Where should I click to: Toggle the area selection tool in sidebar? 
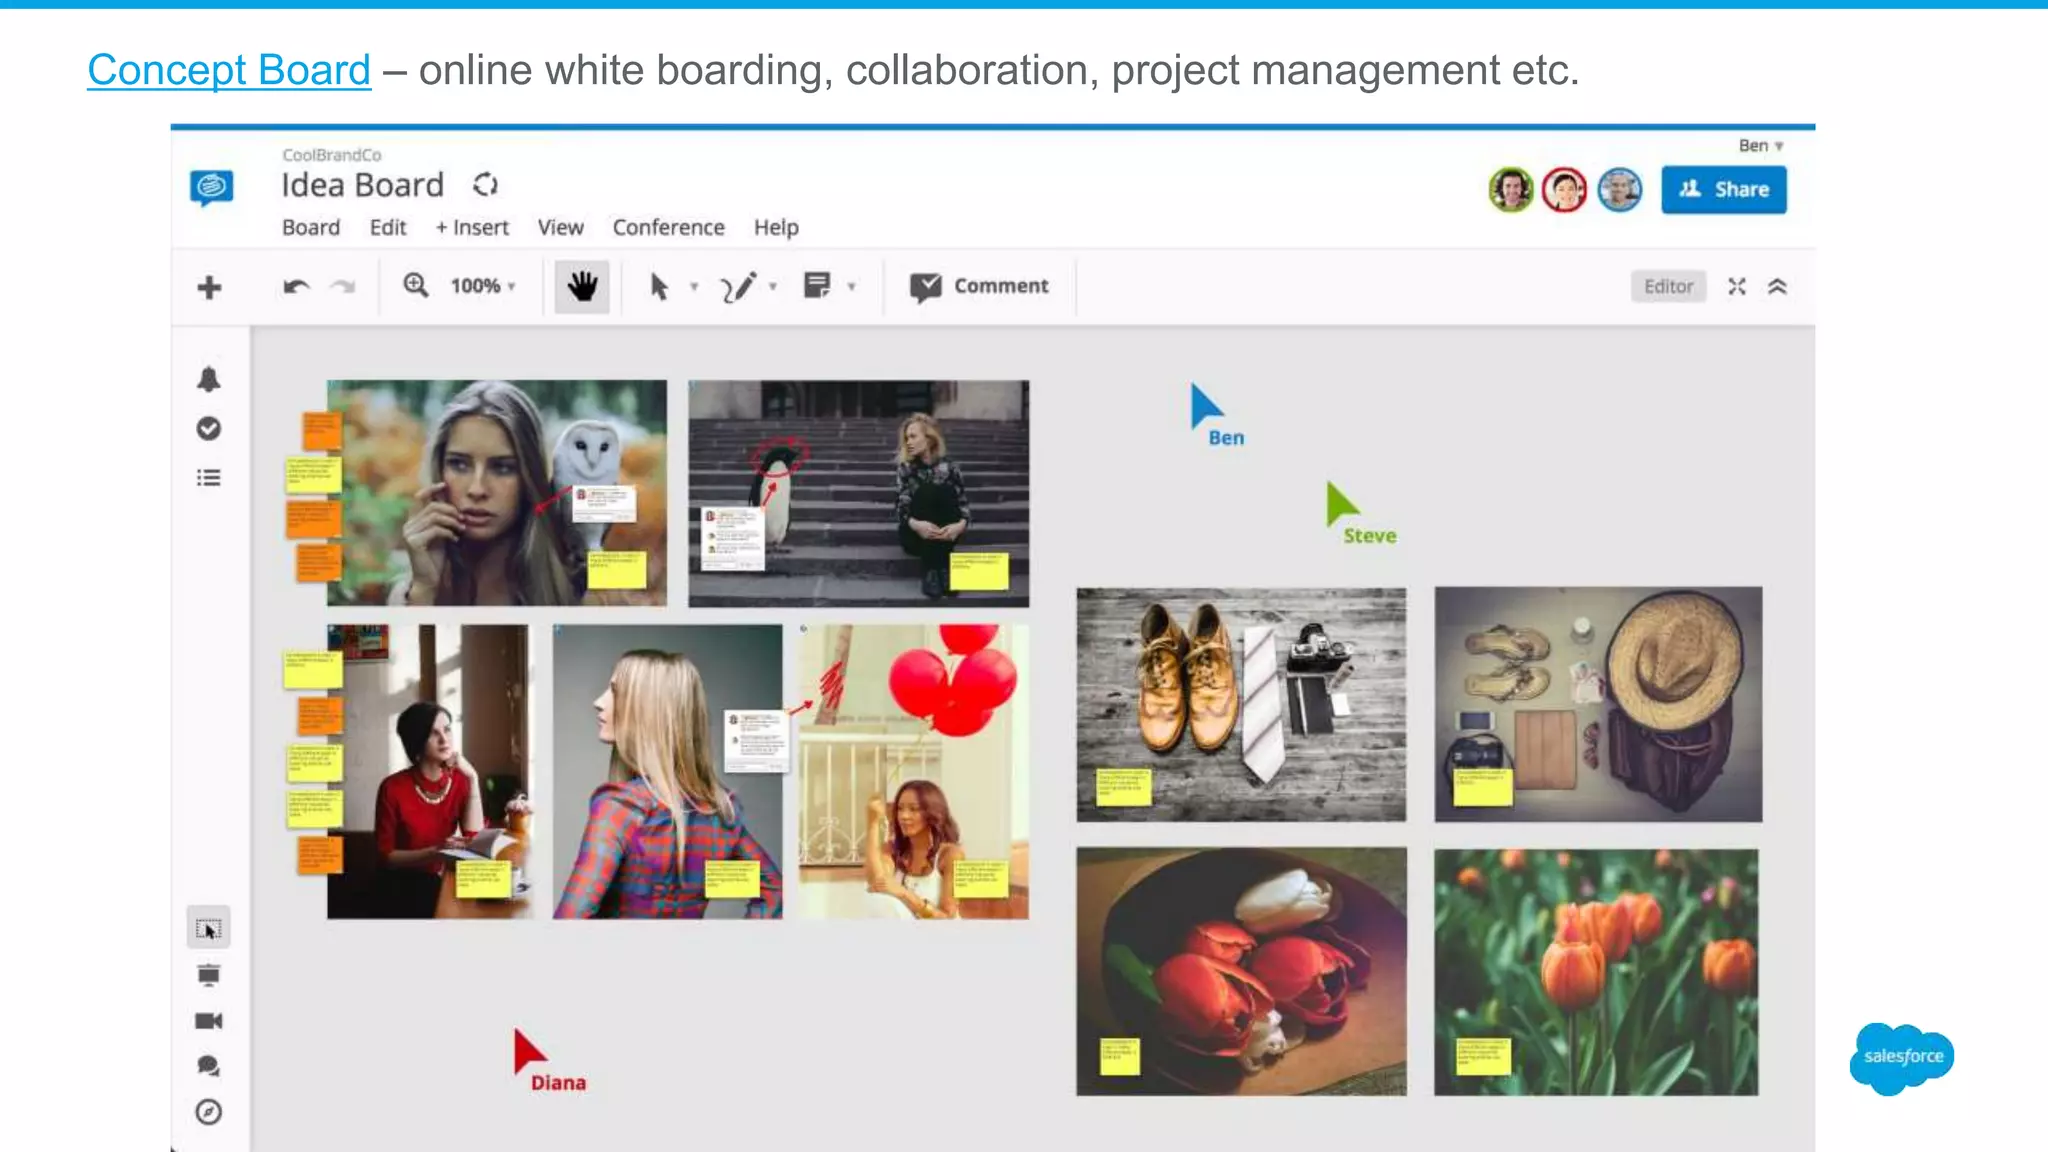pos(208,929)
